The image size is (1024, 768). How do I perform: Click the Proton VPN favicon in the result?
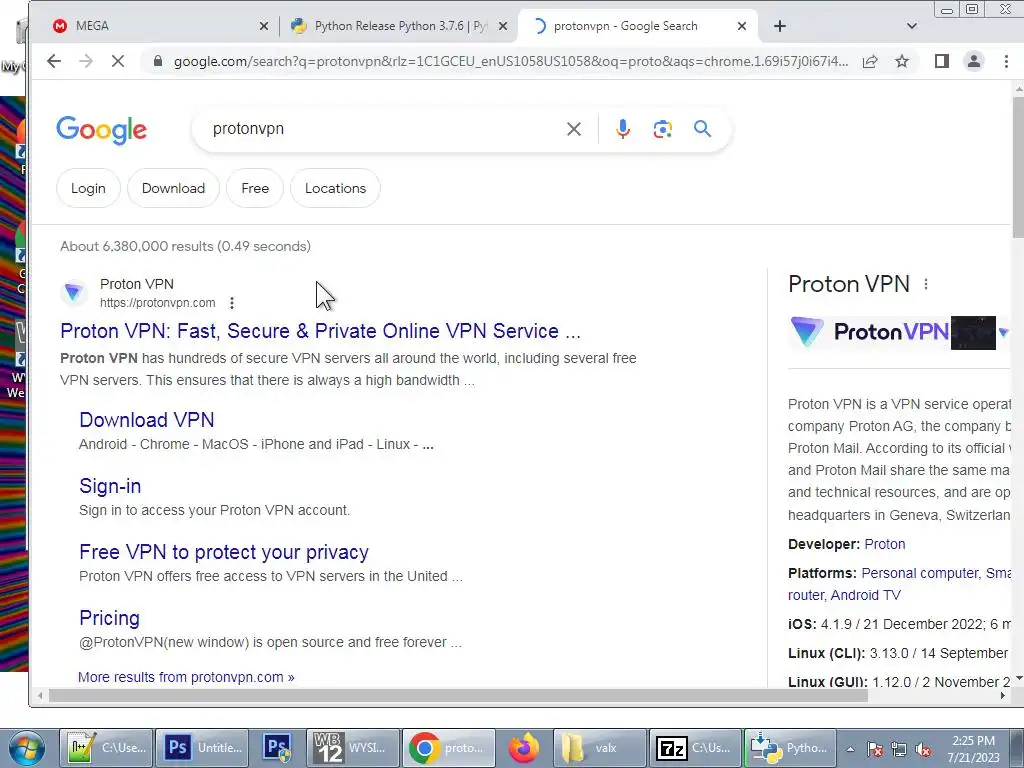[74, 293]
